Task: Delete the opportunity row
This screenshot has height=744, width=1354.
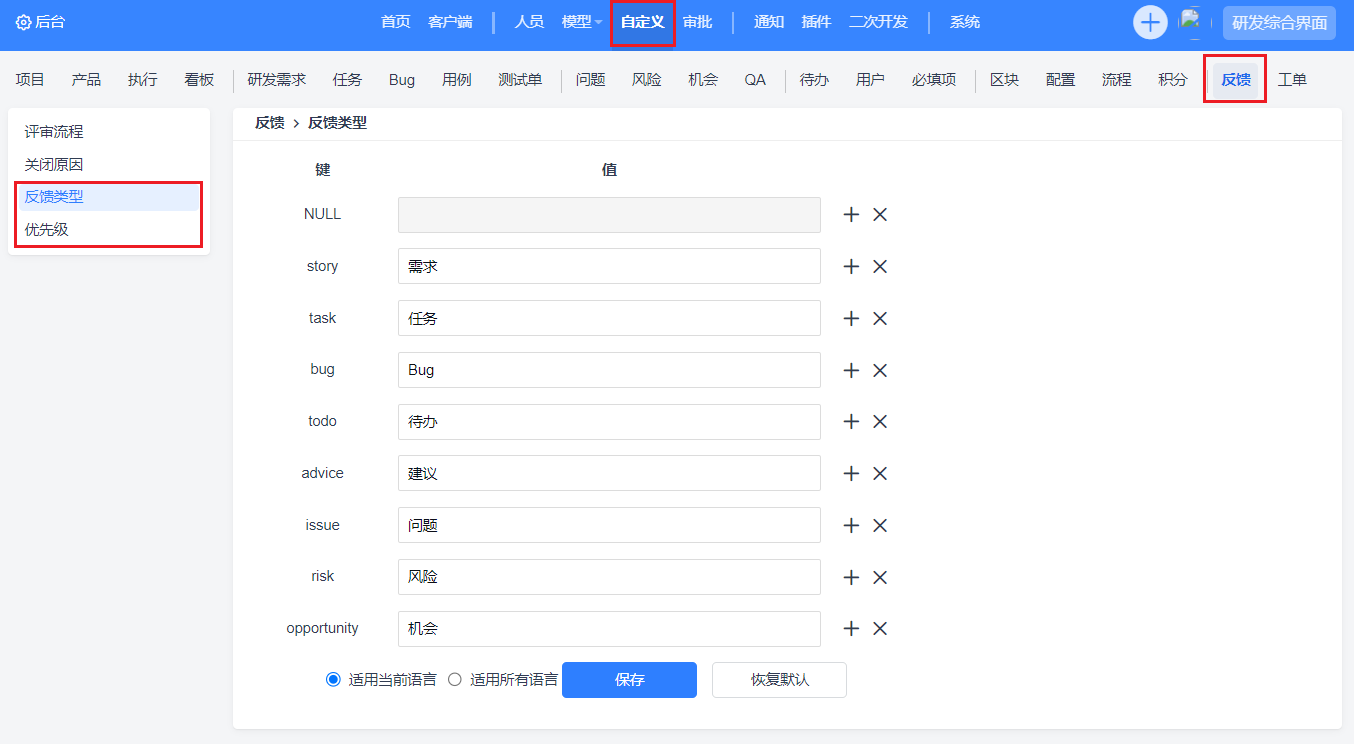Action: [880, 629]
